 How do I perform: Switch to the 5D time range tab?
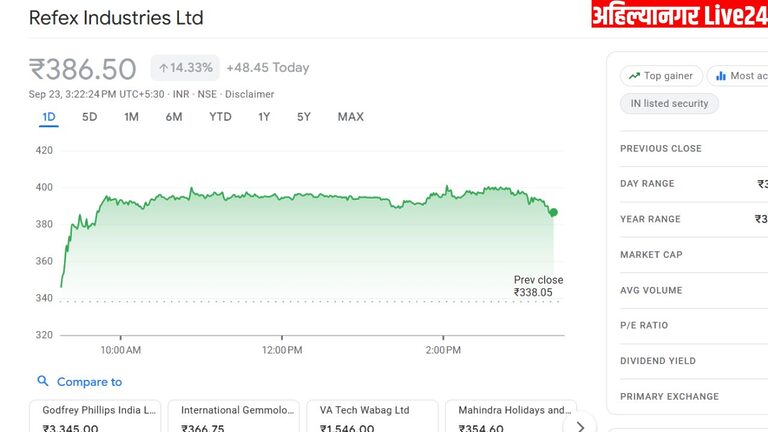(x=90, y=117)
